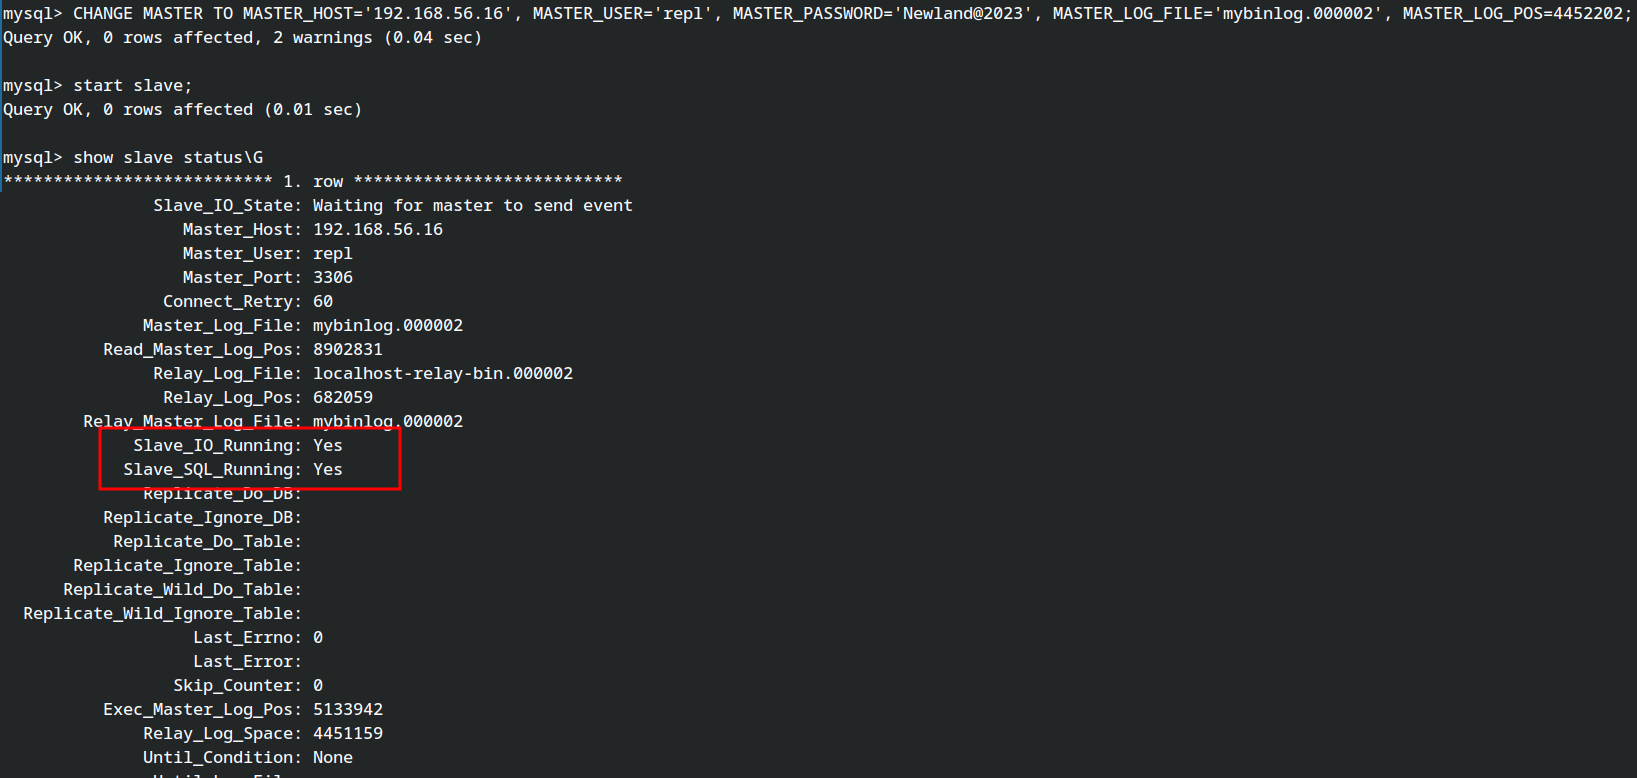The width and height of the screenshot is (1637, 778).
Task: Click the Relay_Log_Space value 4451159
Action: pos(348,734)
